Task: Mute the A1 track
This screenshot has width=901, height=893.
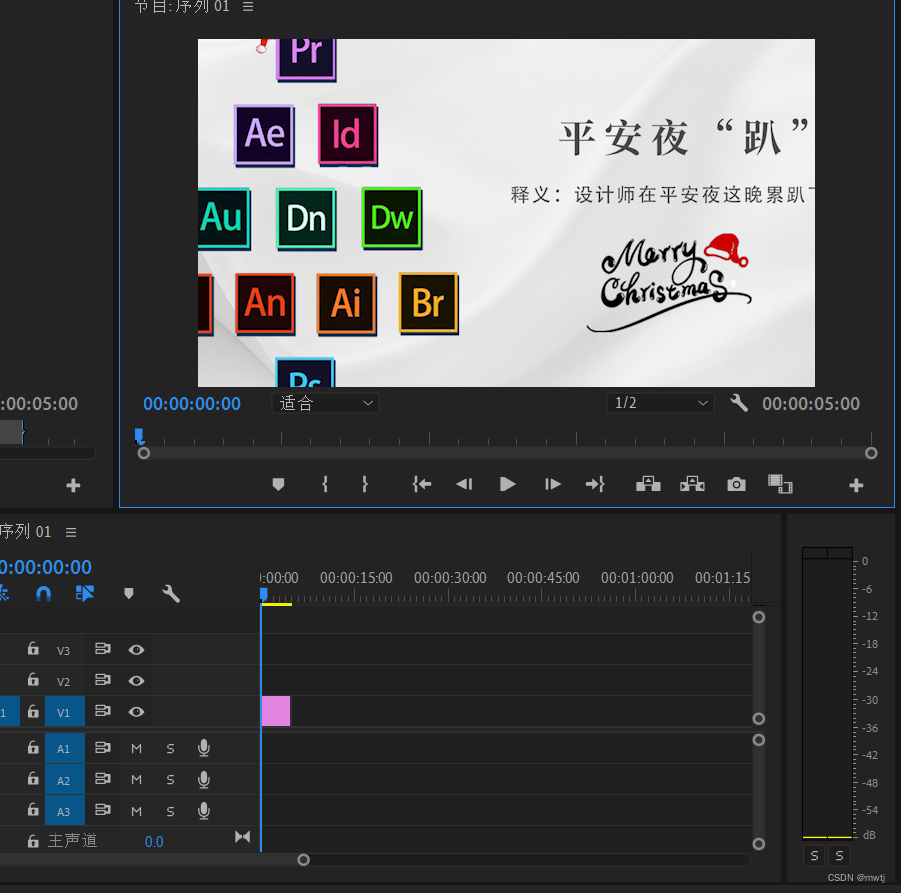Action: [x=136, y=749]
